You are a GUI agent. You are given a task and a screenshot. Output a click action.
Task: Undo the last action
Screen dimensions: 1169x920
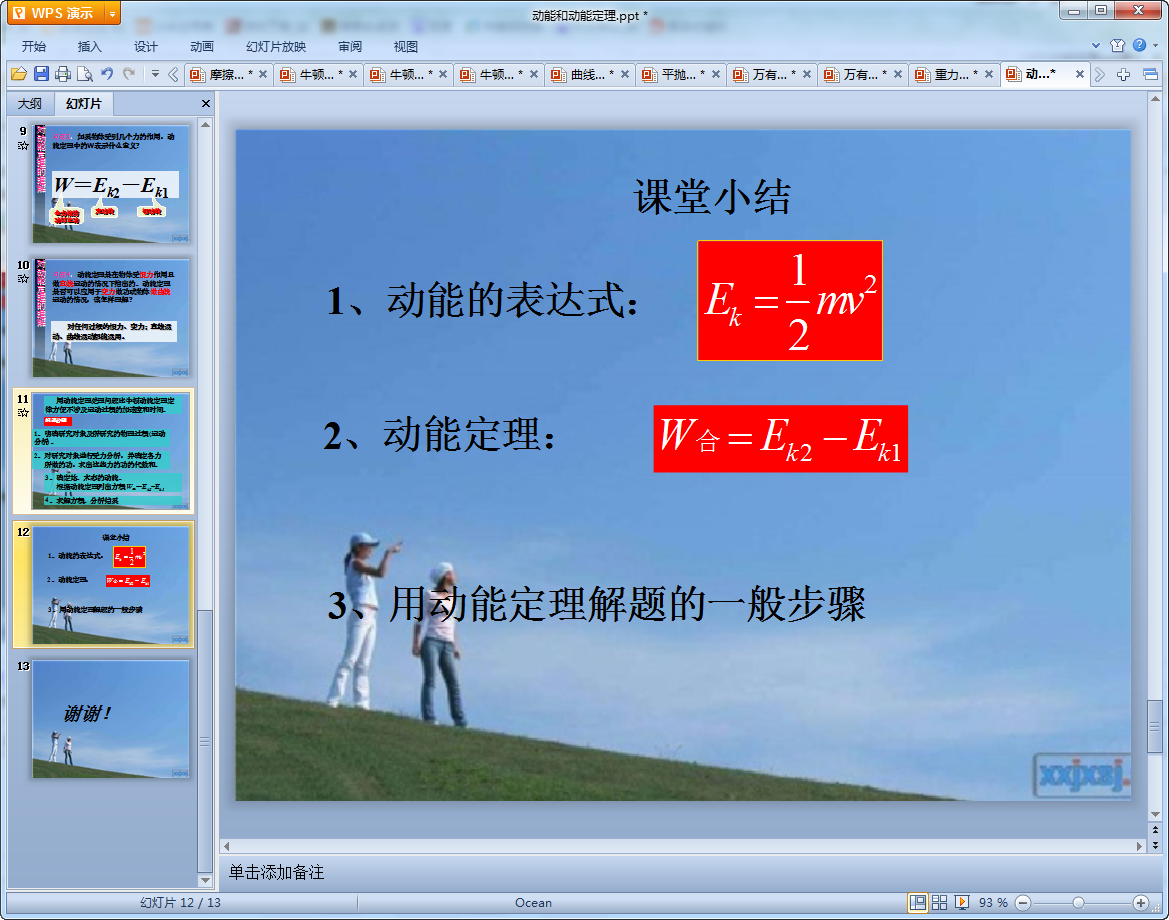[107, 73]
